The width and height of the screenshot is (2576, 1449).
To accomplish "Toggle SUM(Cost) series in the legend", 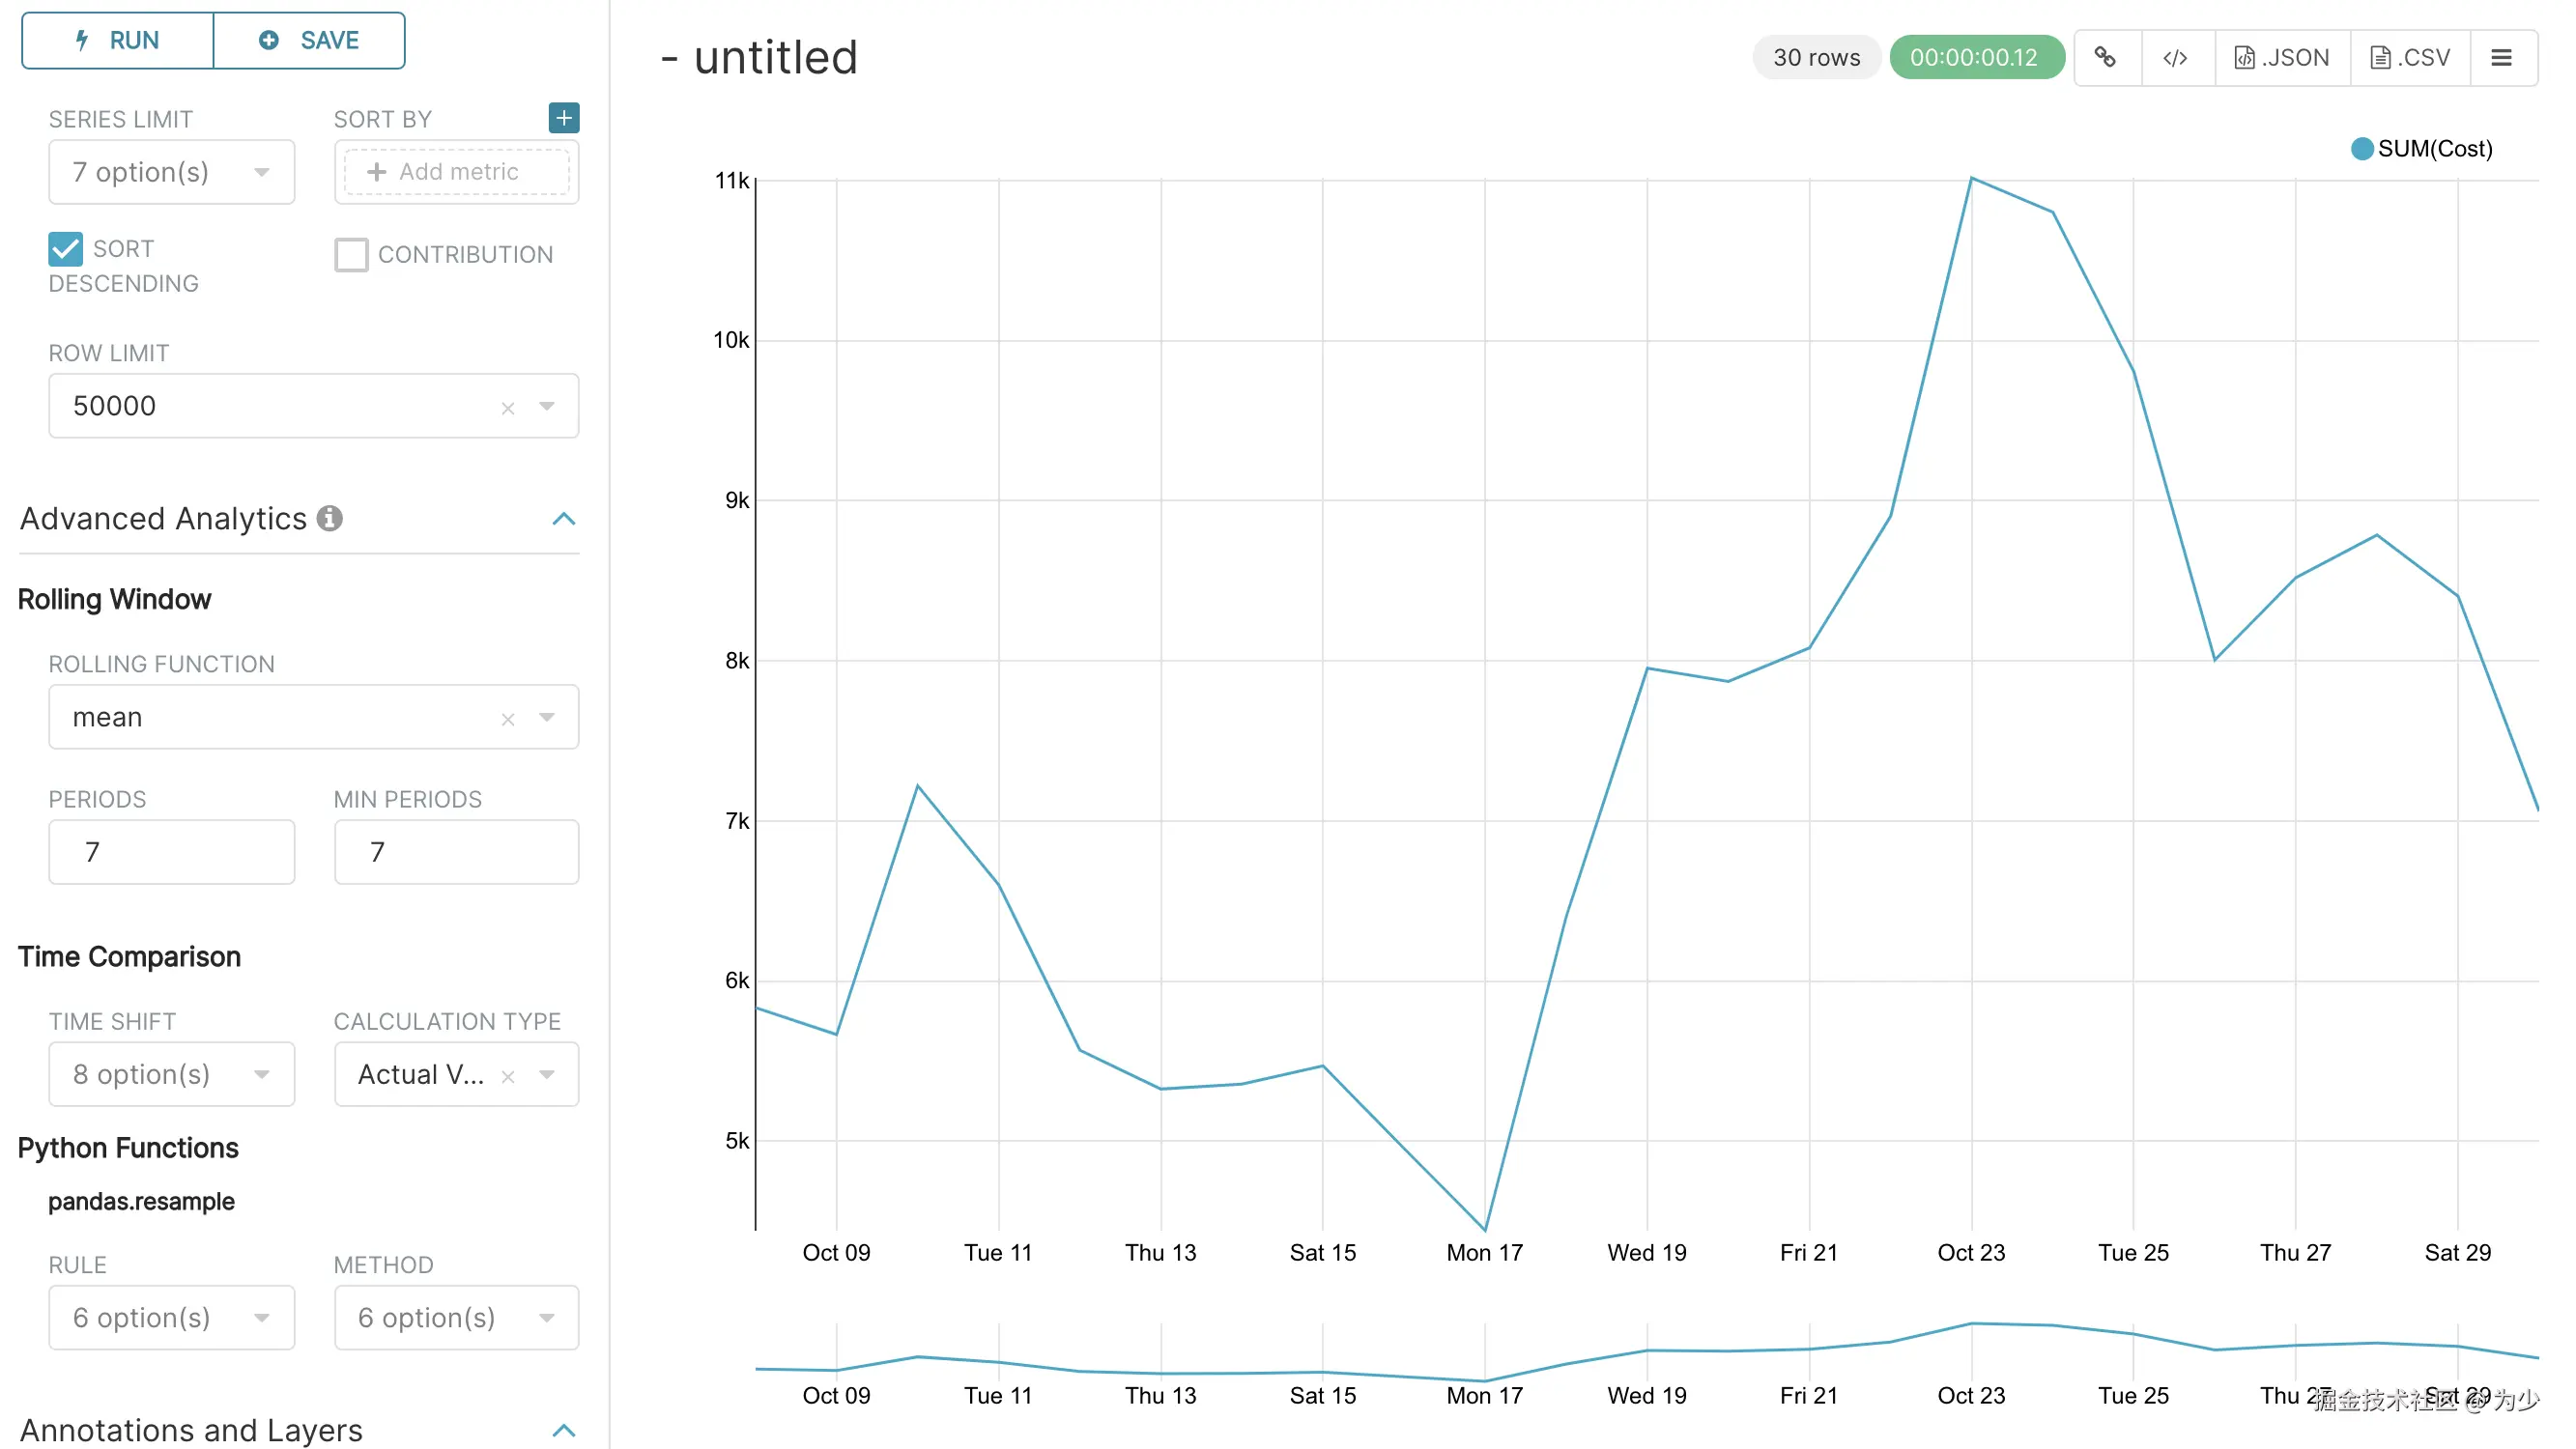I will point(2420,149).
